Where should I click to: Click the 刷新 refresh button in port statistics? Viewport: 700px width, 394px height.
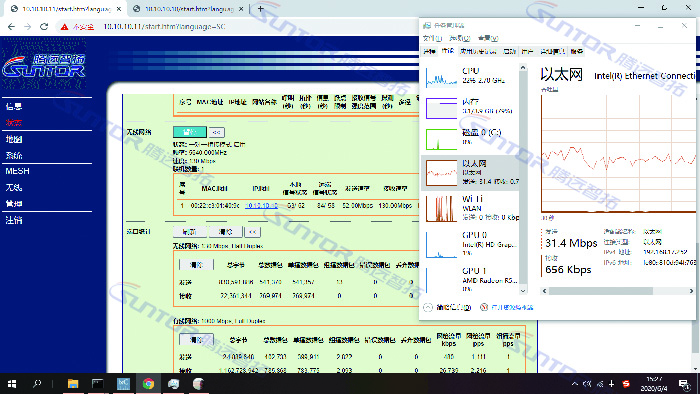pos(190,232)
